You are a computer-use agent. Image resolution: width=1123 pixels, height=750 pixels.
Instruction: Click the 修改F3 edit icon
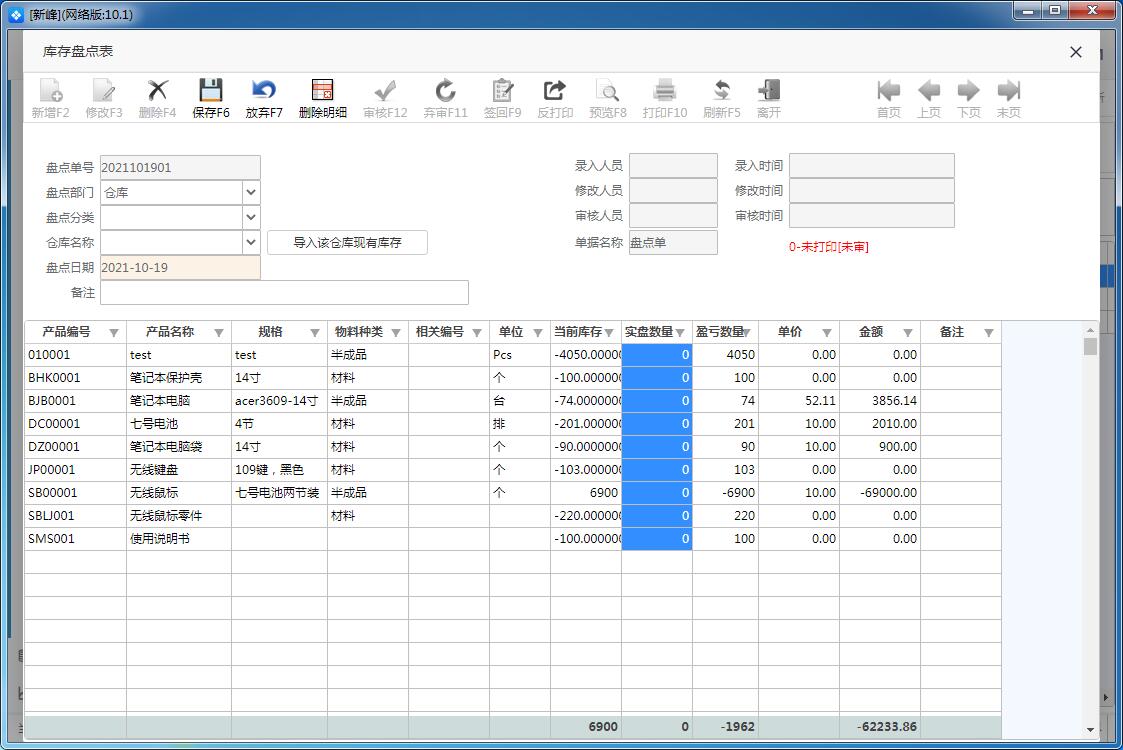(x=104, y=91)
